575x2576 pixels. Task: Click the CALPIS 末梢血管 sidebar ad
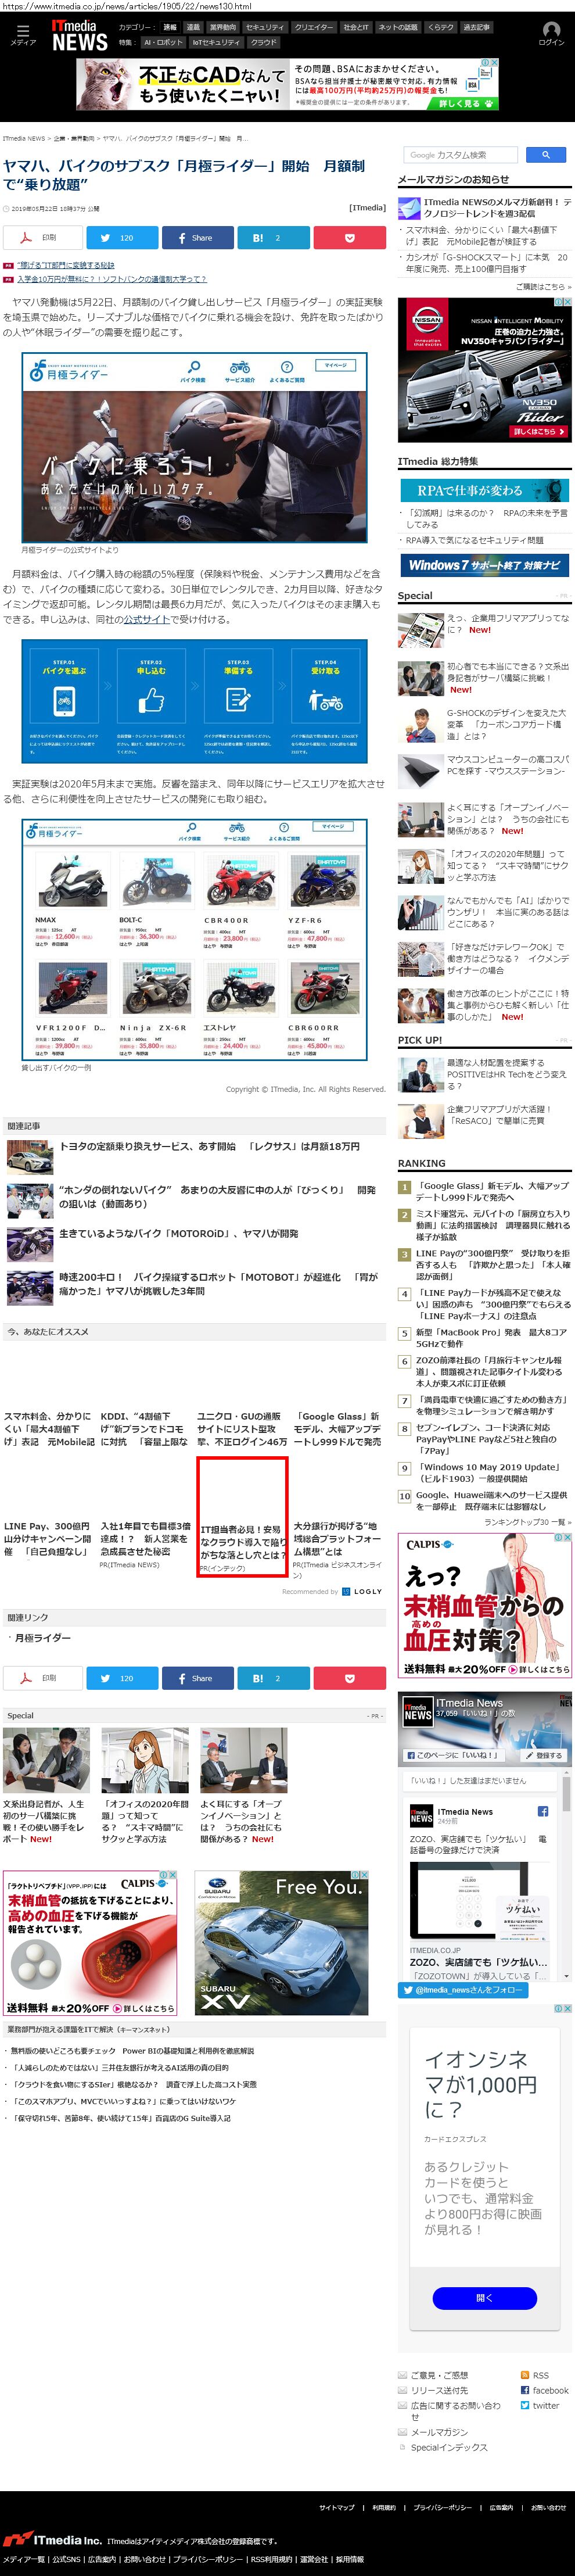[486, 1605]
